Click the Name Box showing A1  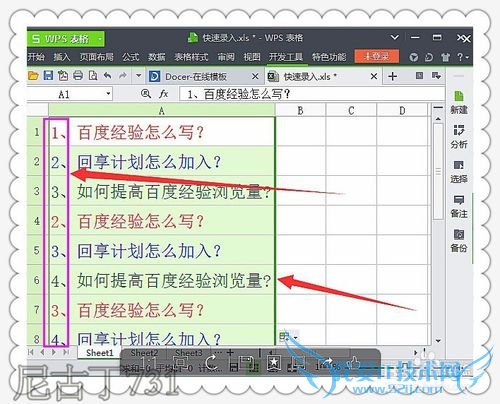click(x=65, y=94)
